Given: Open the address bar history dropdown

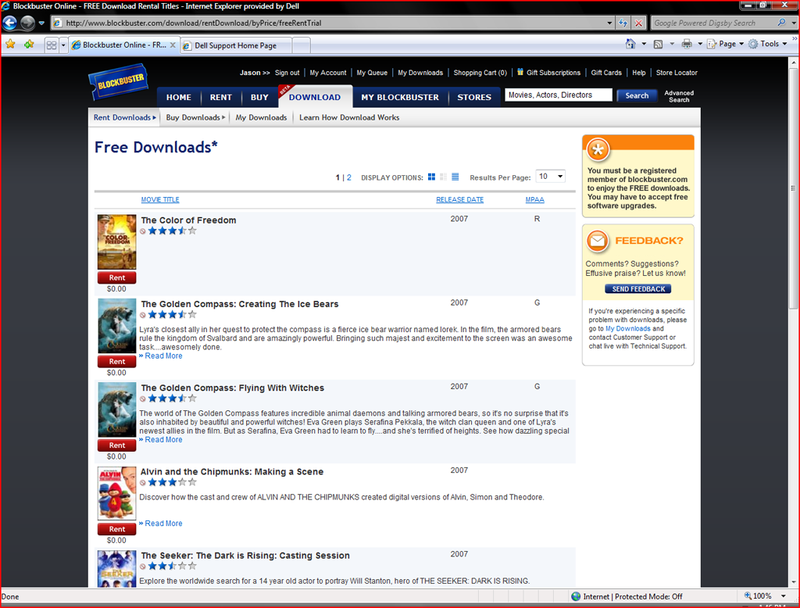Looking at the screenshot, I should (609, 23).
